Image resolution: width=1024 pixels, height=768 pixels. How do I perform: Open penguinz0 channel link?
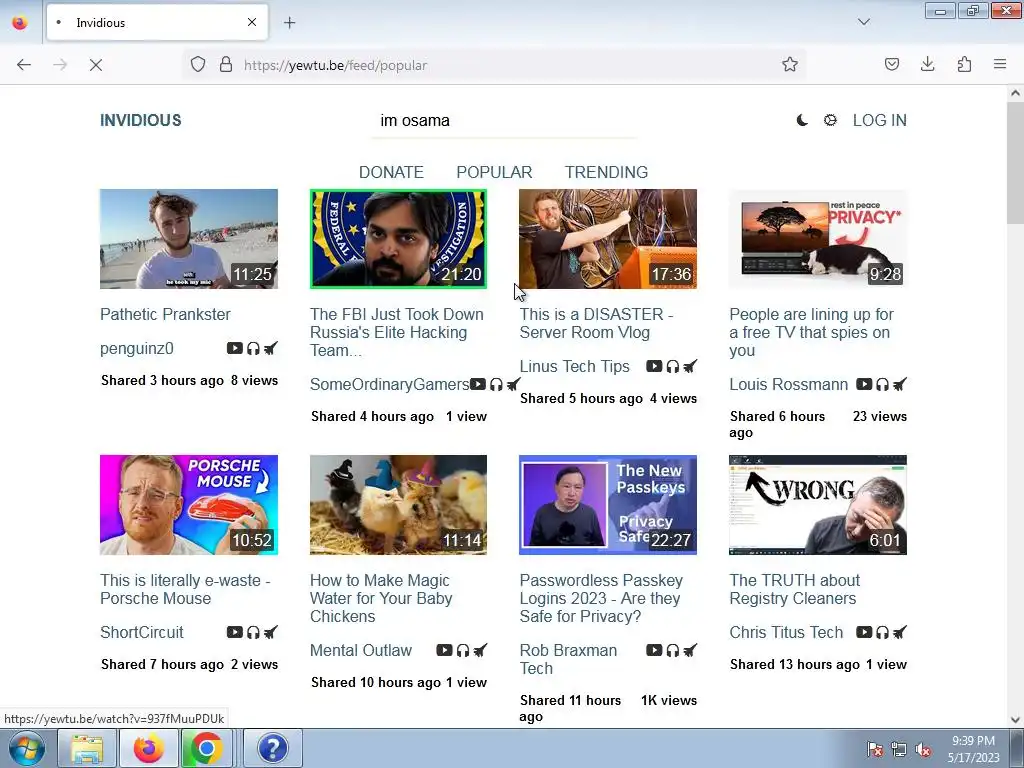pos(136,349)
